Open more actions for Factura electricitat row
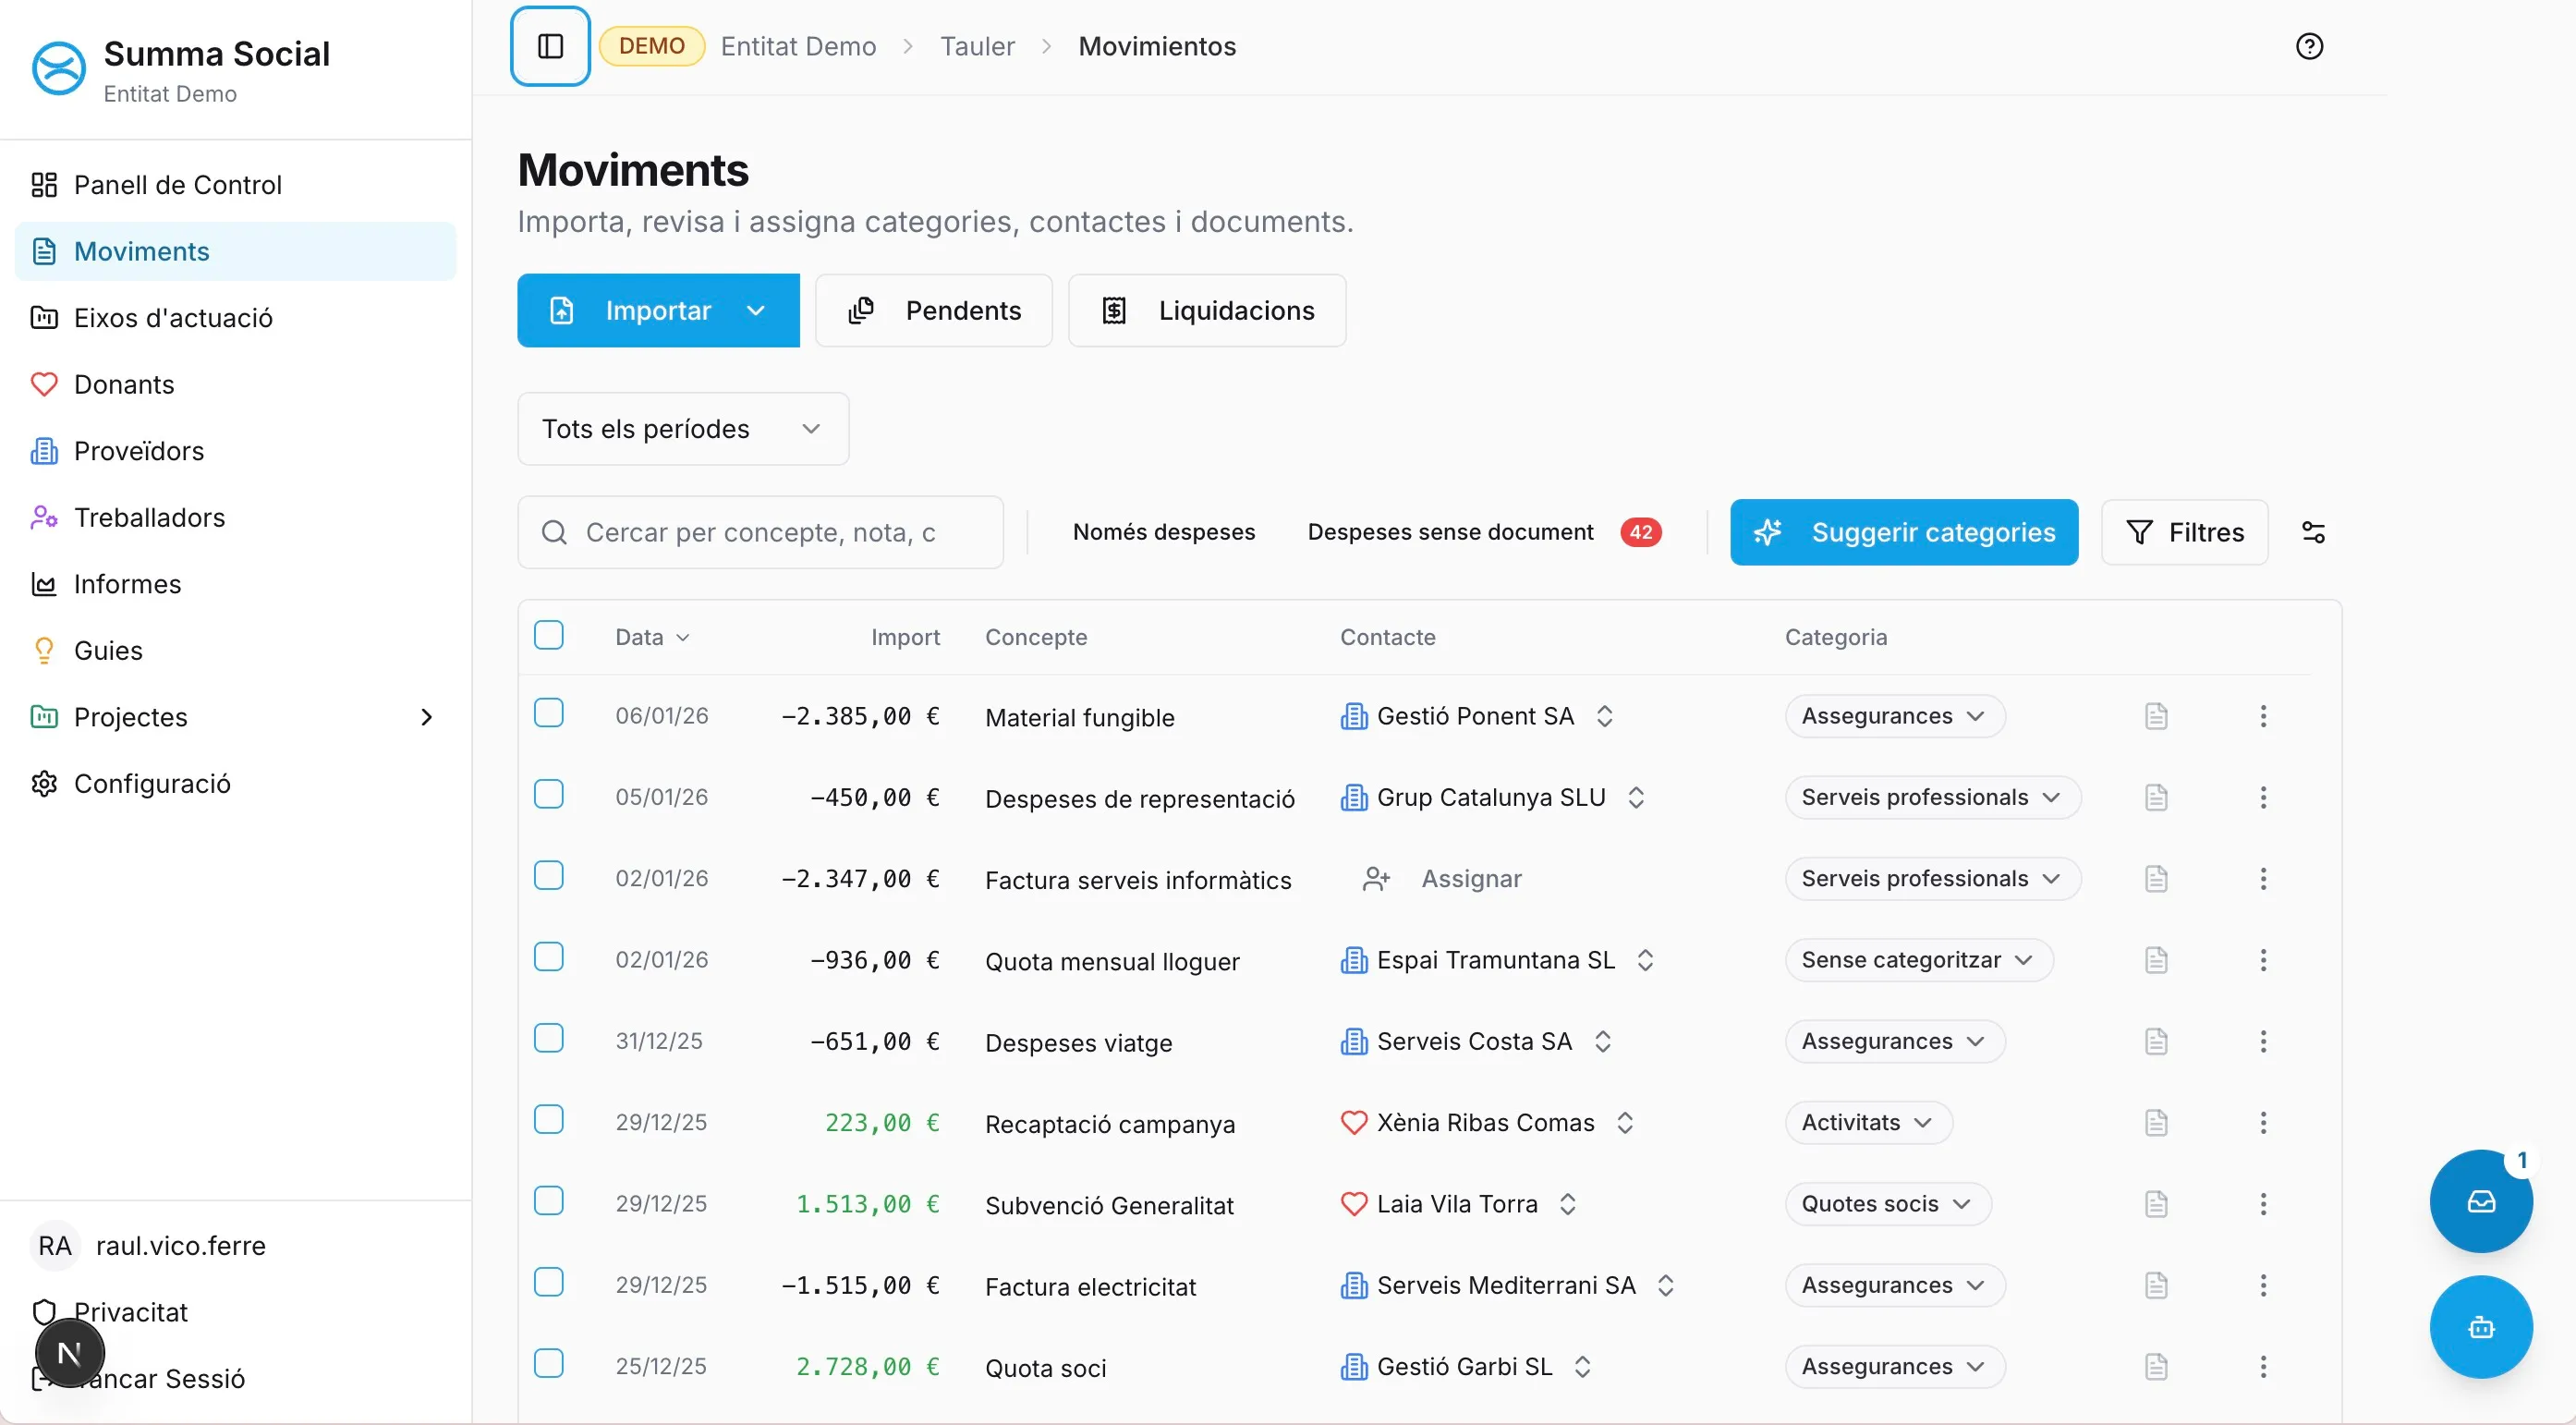 (x=2263, y=1285)
